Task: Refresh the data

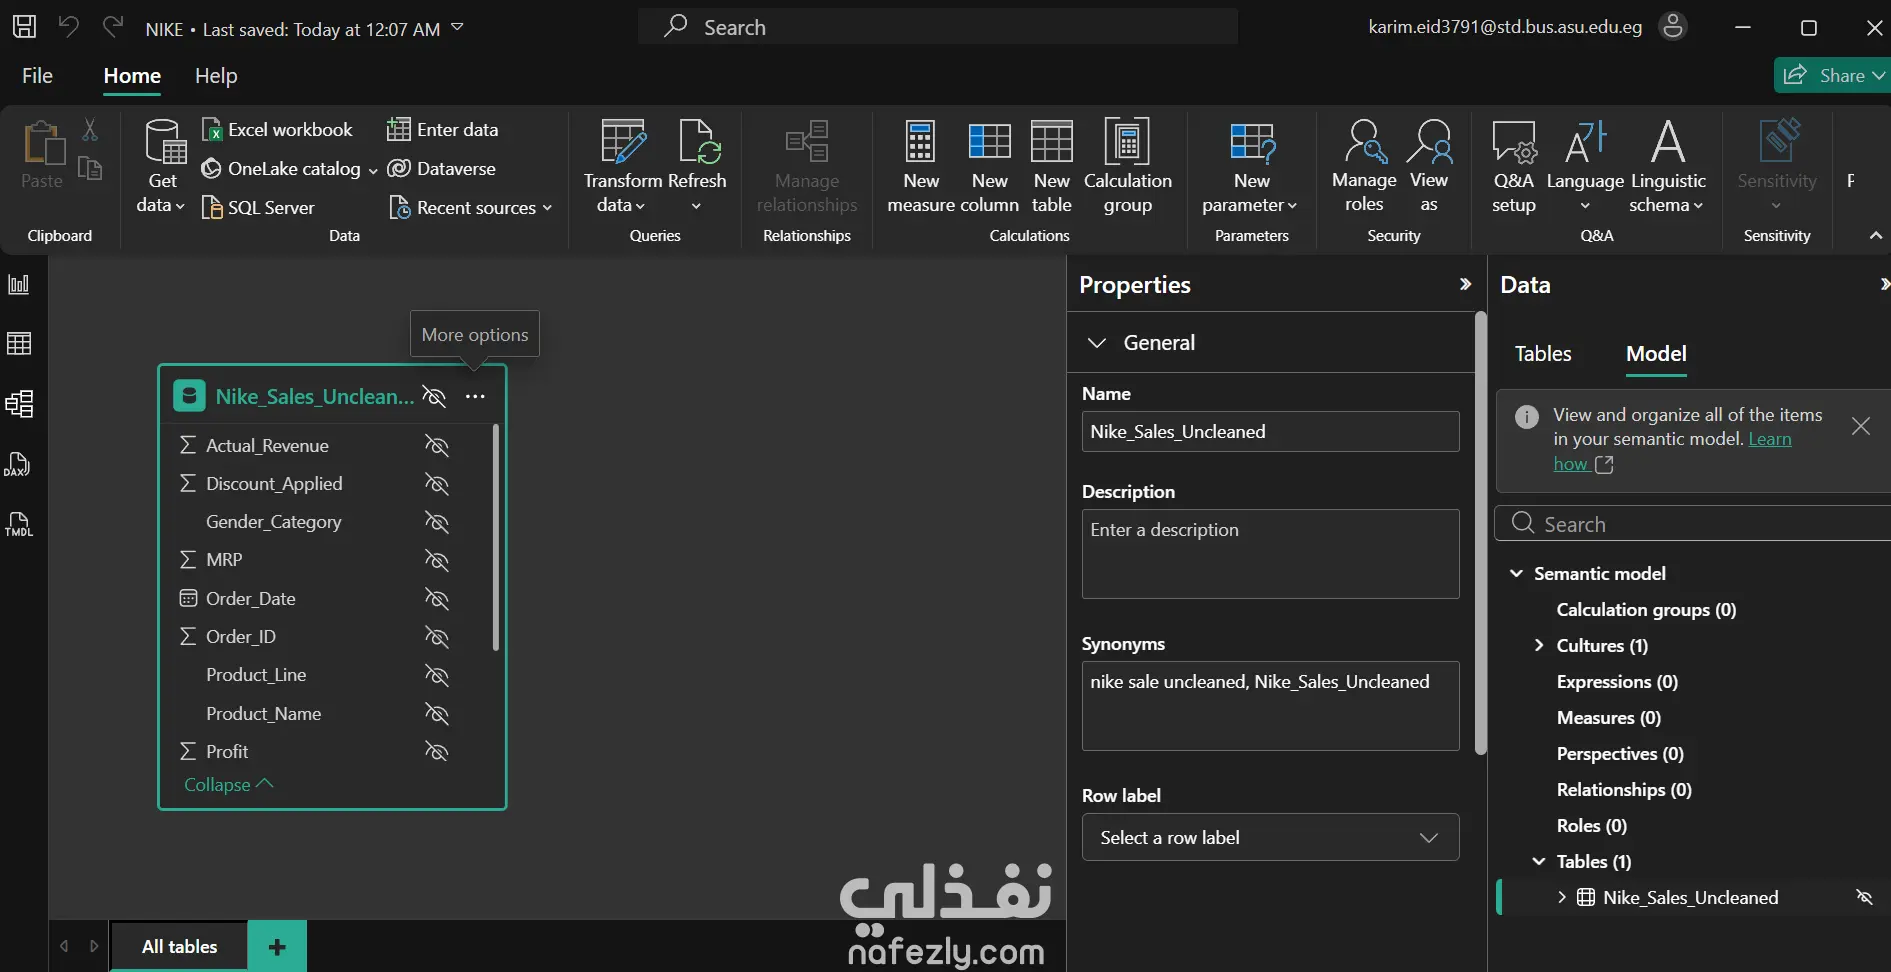Action: click(697, 166)
